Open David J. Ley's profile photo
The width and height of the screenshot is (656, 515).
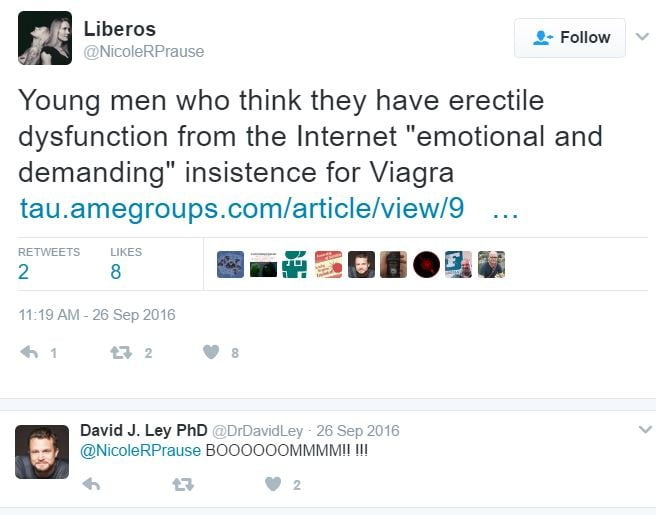point(42,452)
